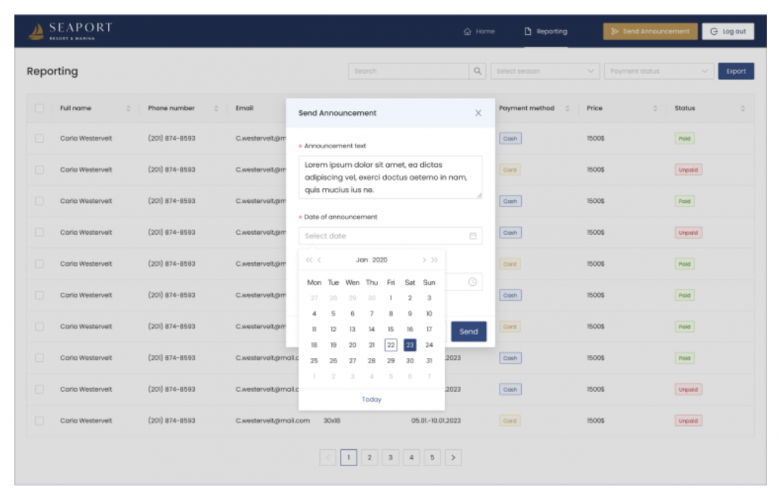Screen dimensions: 780x500
Task: Close the Send Announcement dialog
Action: click(478, 113)
